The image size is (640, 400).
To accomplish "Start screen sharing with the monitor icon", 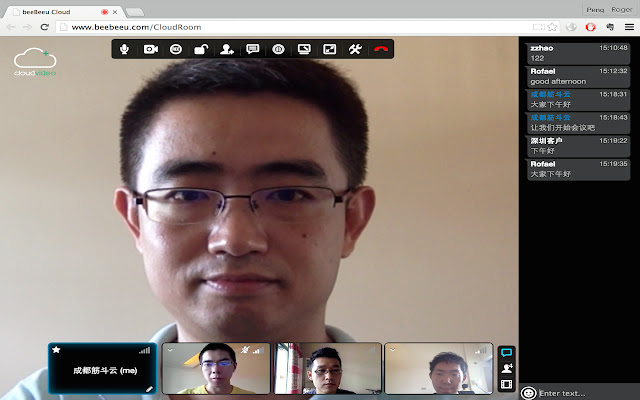I will pyautogui.click(x=304, y=49).
